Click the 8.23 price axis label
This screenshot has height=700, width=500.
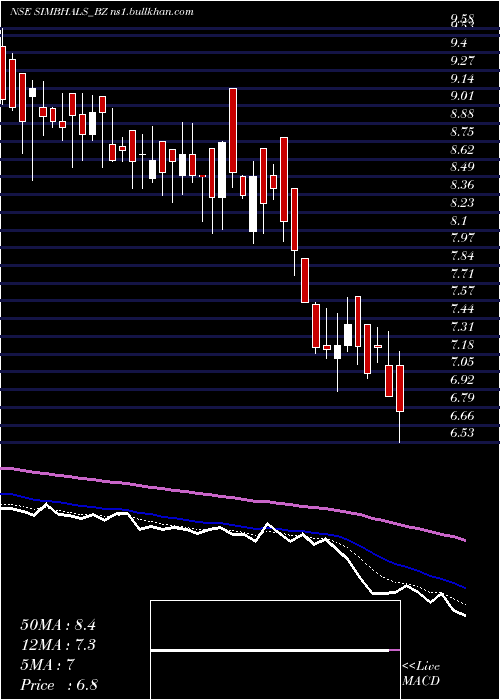(x=462, y=203)
